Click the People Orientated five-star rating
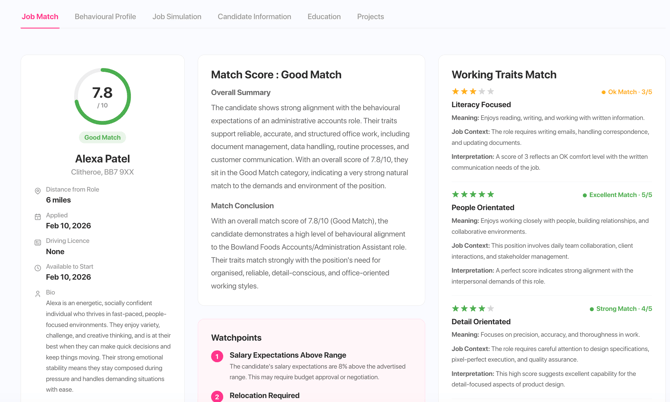This screenshot has height=402, width=670. [473, 194]
